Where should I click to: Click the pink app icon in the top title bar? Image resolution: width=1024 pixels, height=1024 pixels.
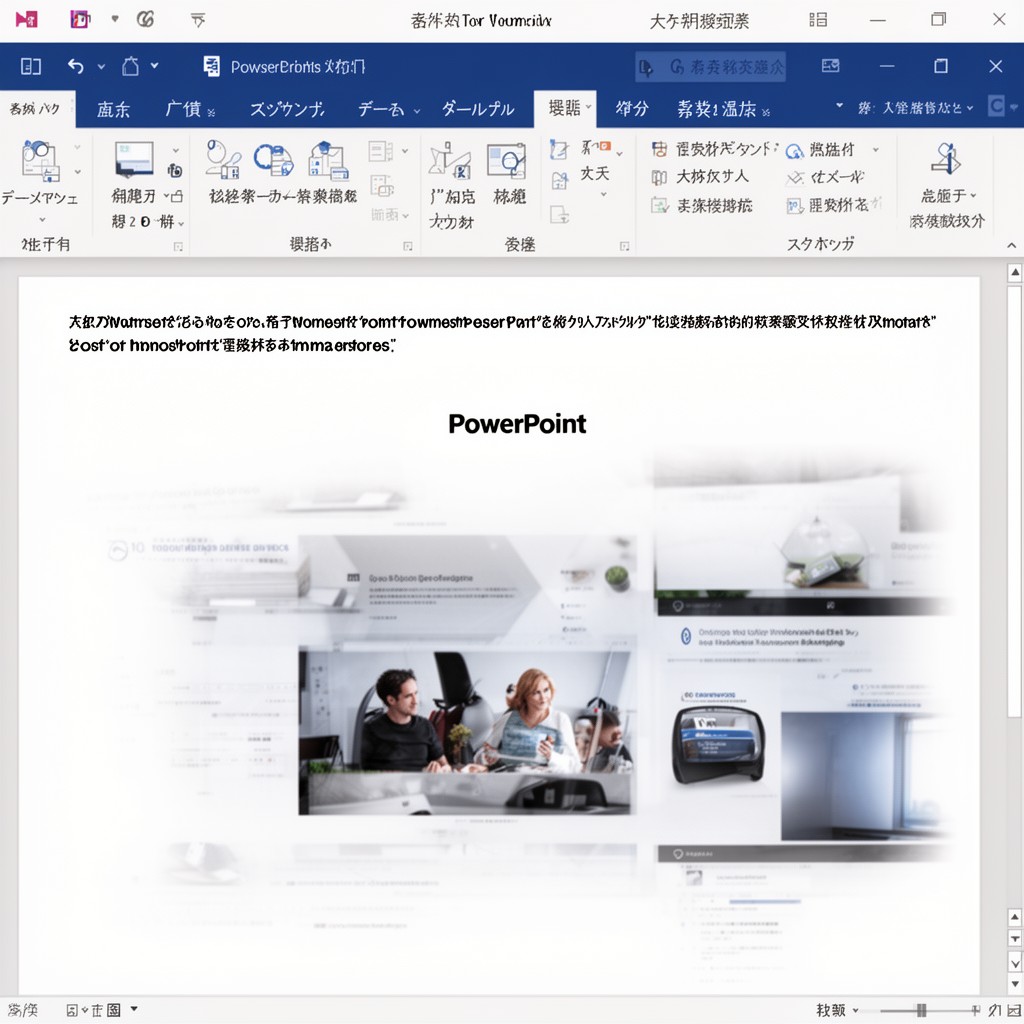pos(26,20)
